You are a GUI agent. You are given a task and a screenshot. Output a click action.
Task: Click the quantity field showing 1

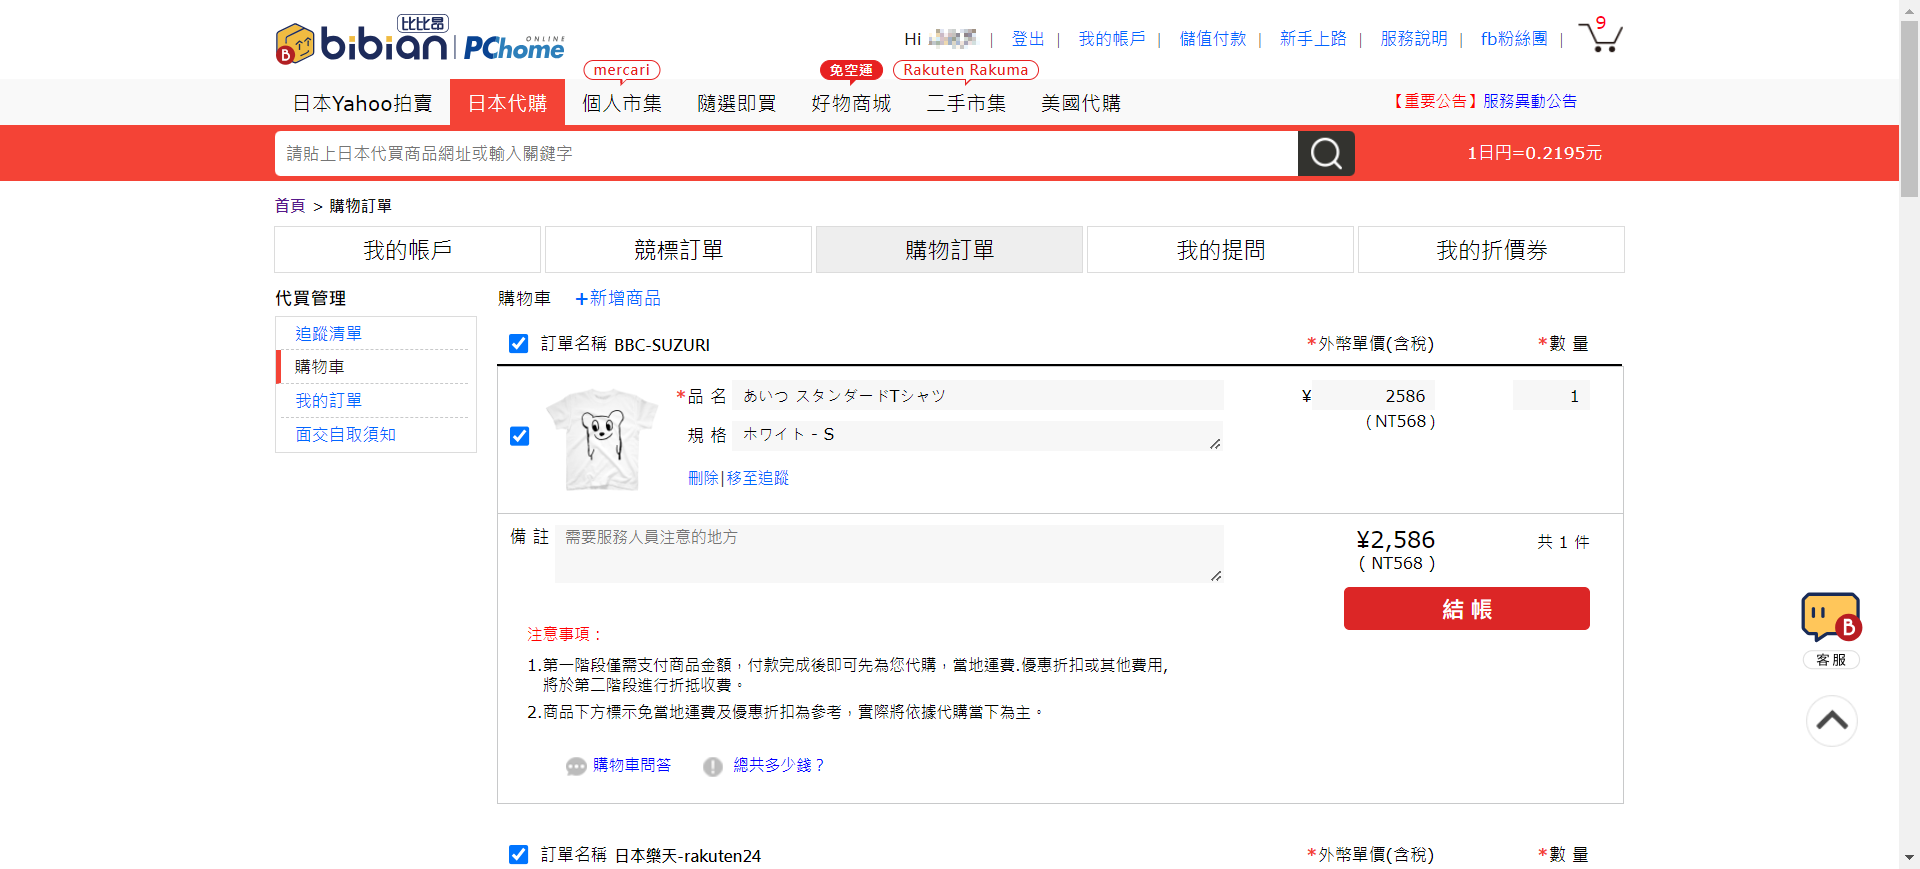click(x=1551, y=396)
